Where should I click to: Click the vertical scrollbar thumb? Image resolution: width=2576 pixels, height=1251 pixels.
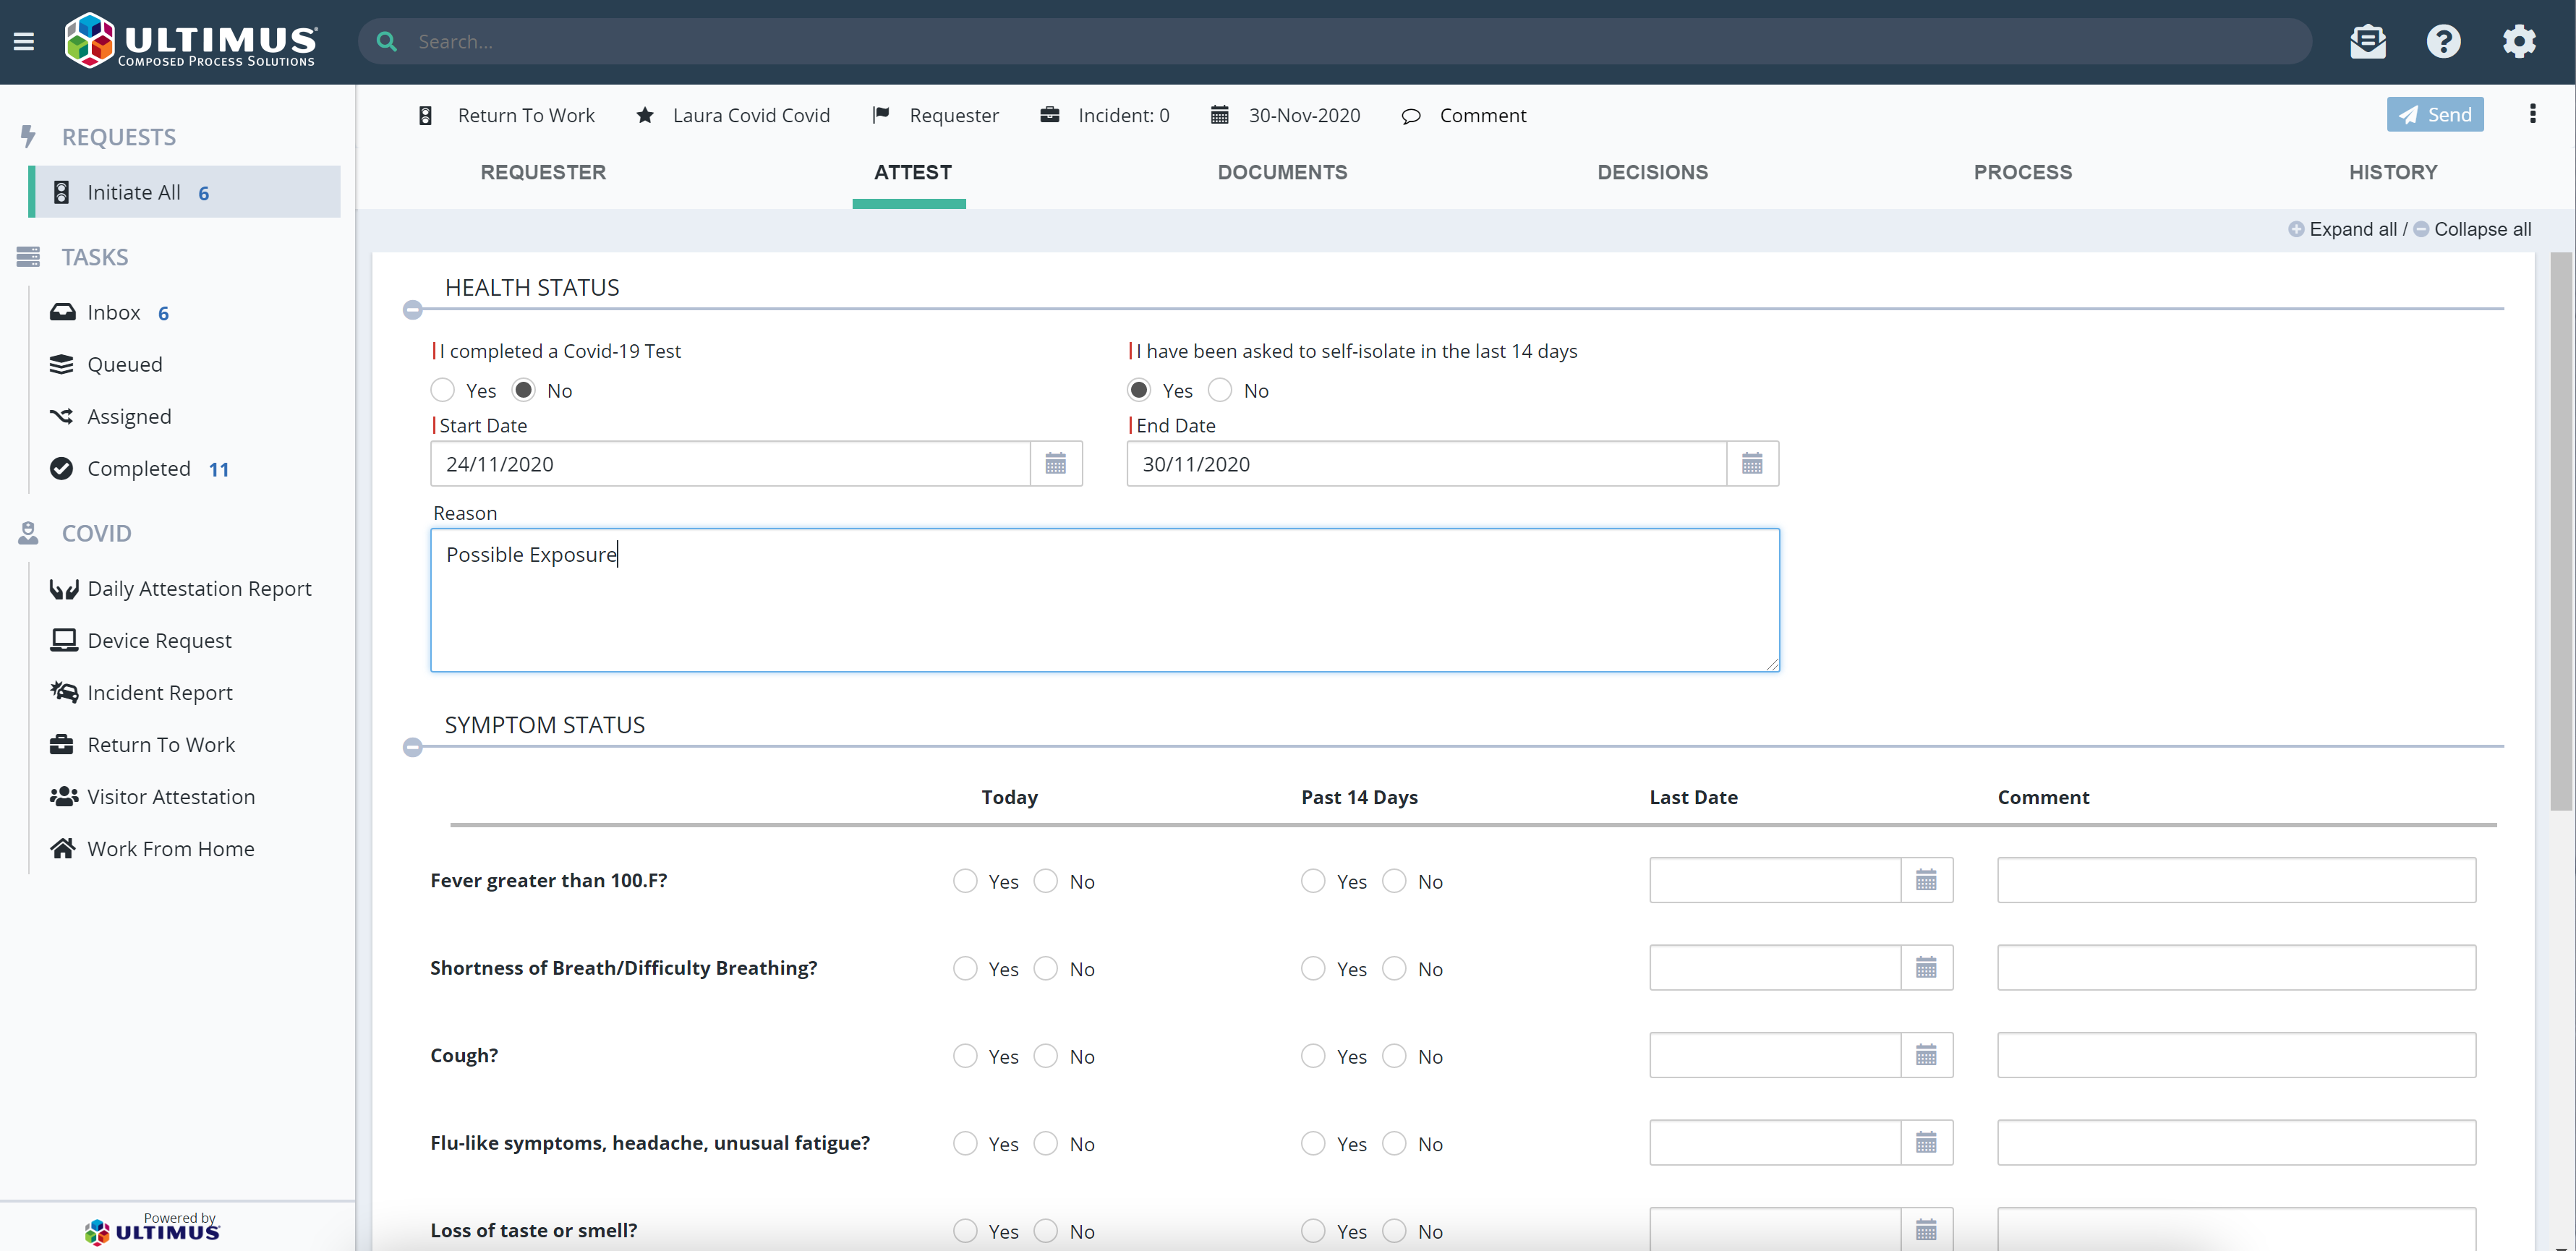point(2560,530)
